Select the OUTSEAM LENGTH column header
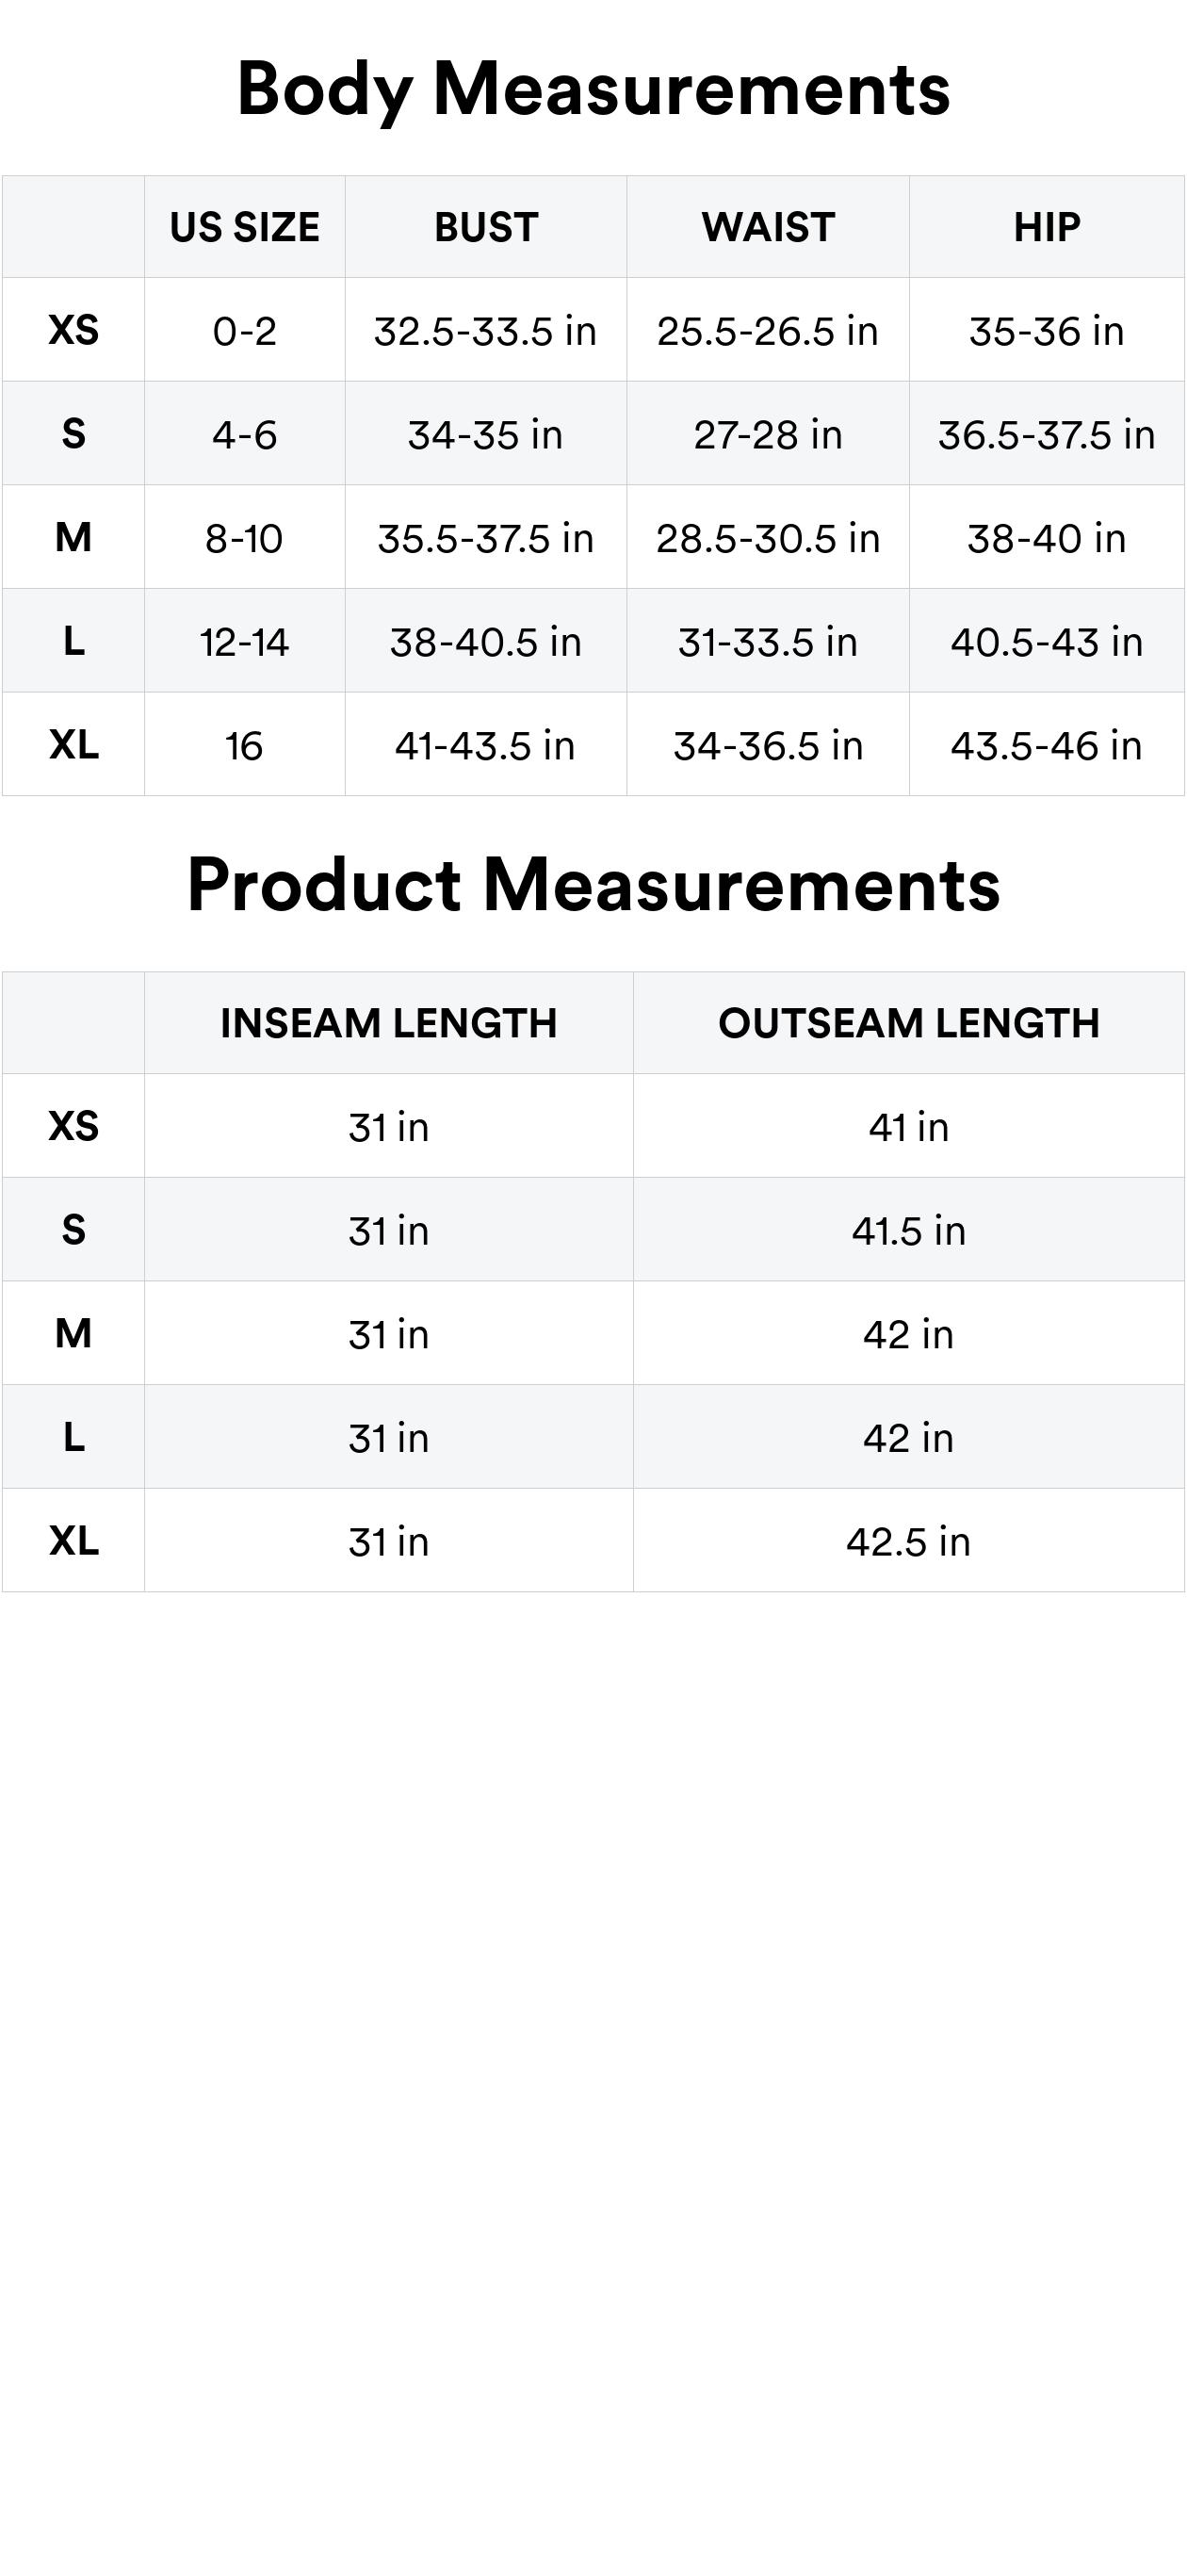This screenshot has width=1187, height=2576. (908, 1023)
